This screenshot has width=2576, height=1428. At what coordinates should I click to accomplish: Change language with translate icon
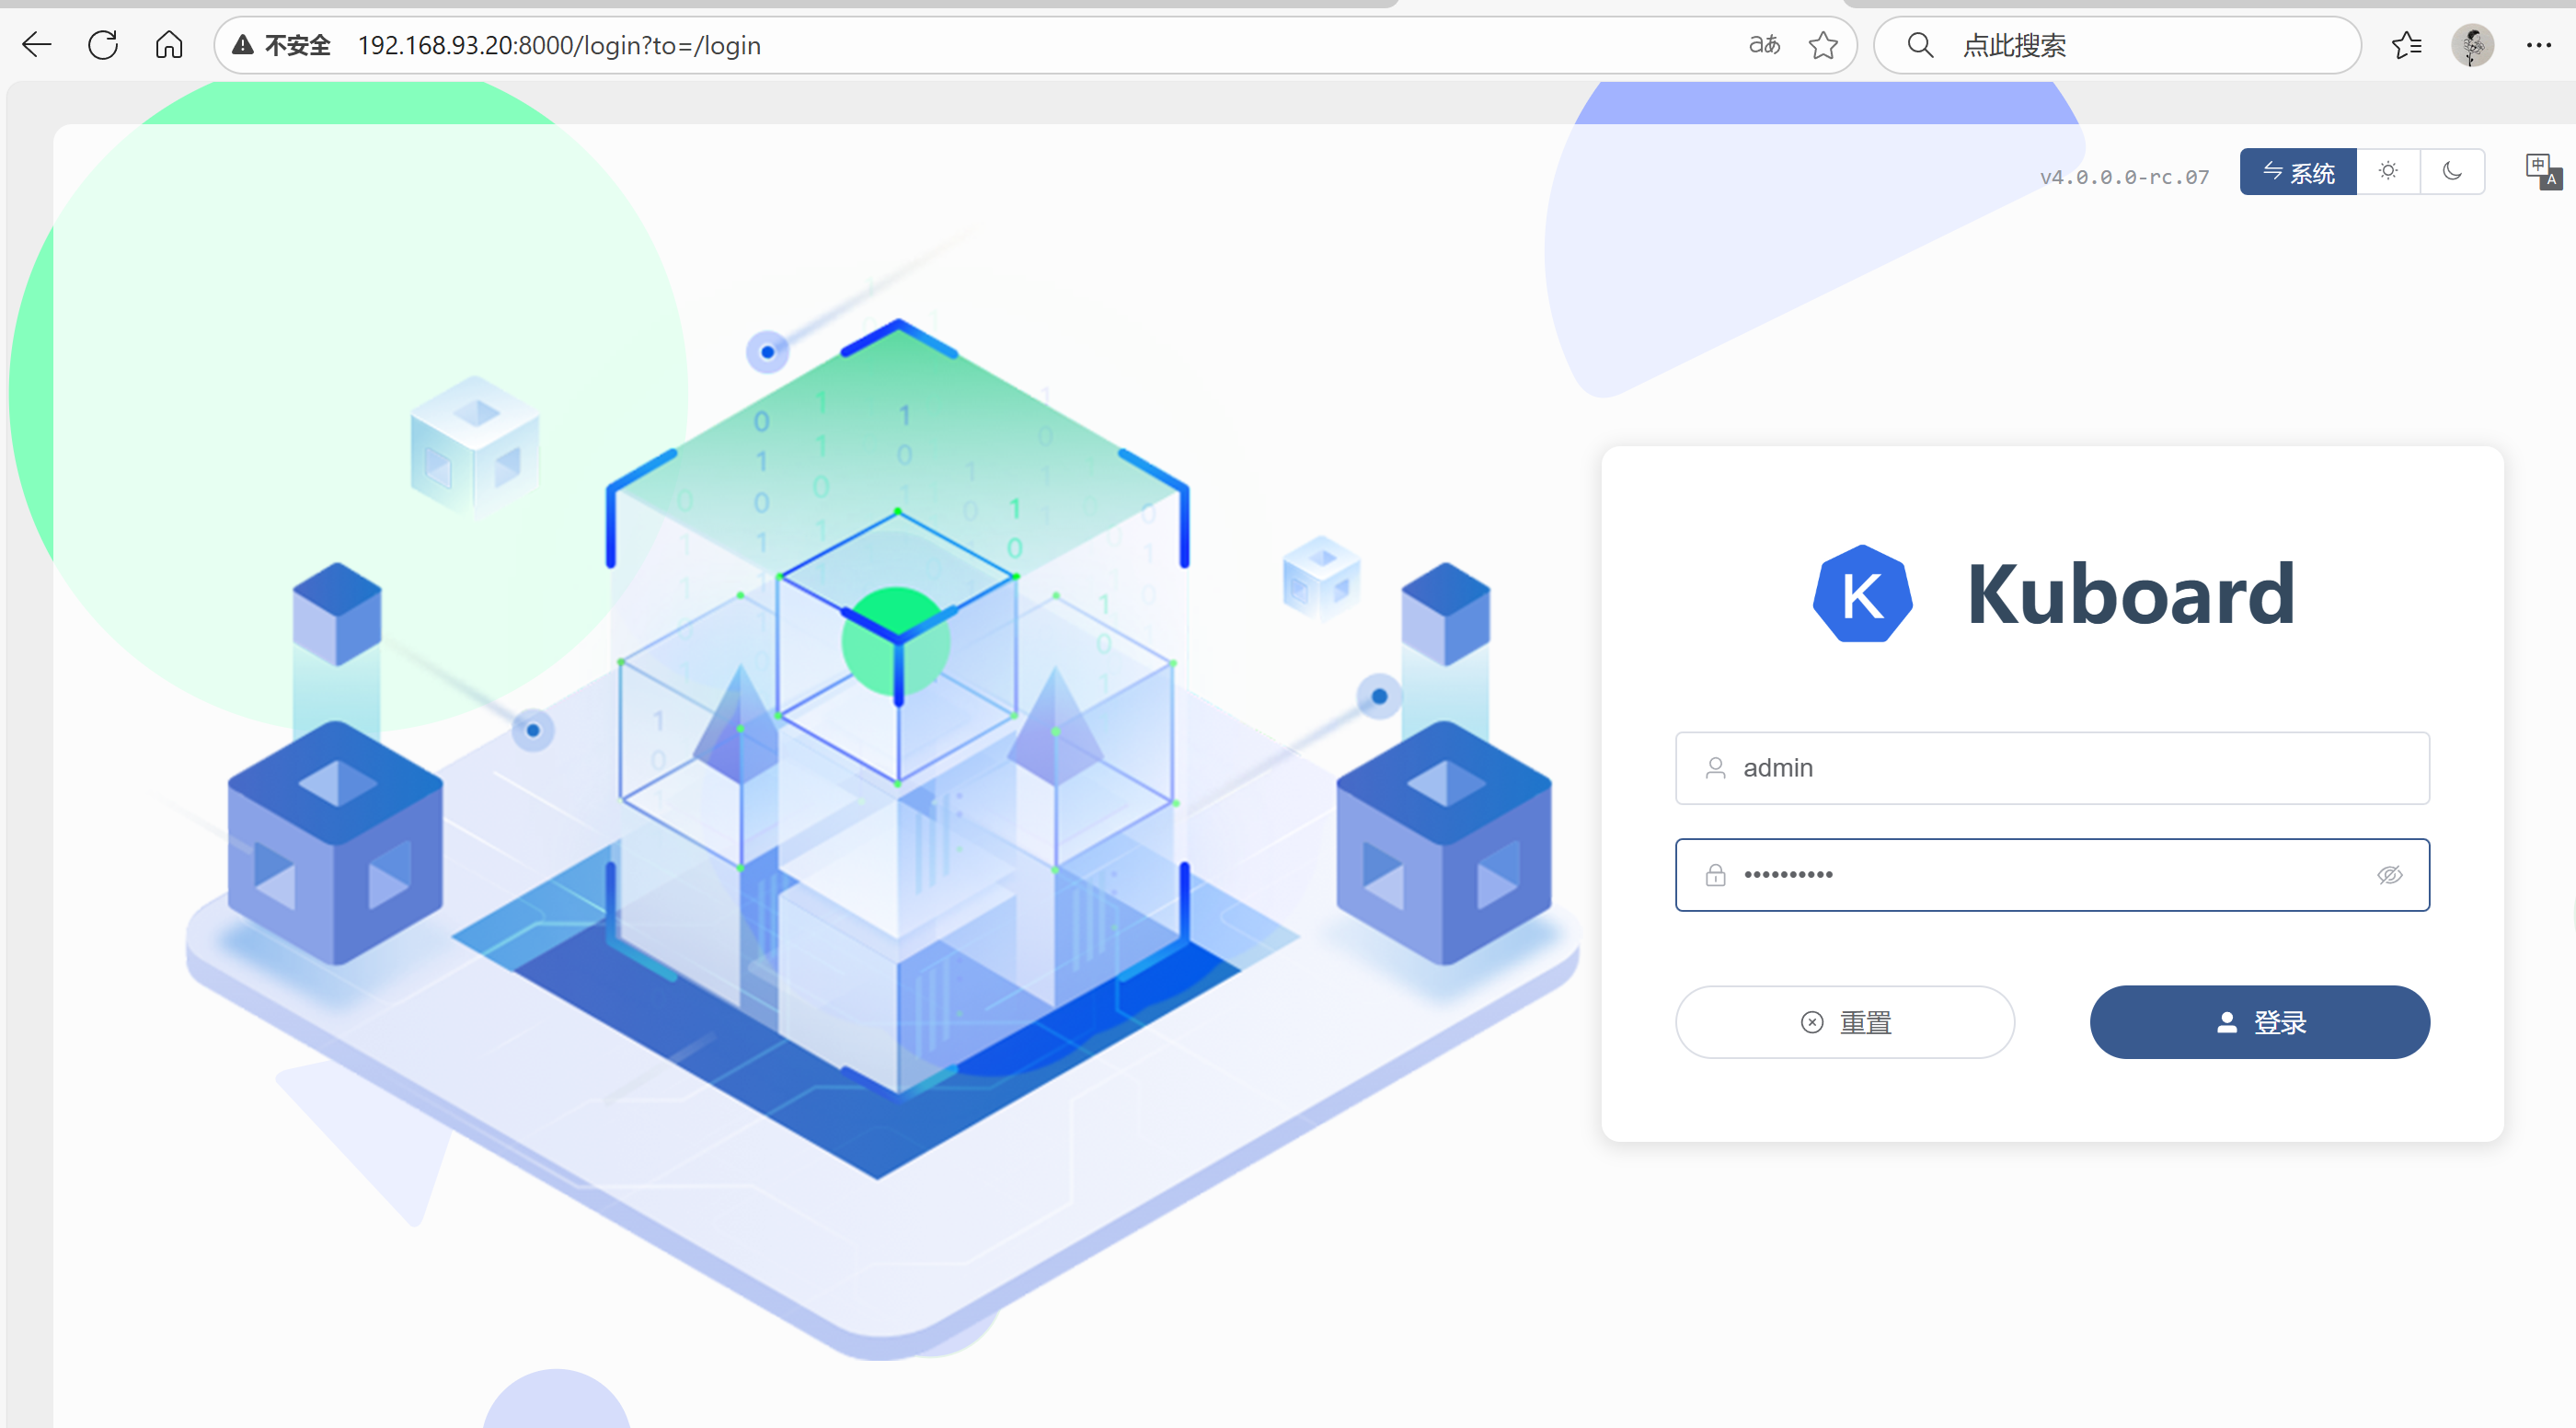pyautogui.click(x=2543, y=171)
